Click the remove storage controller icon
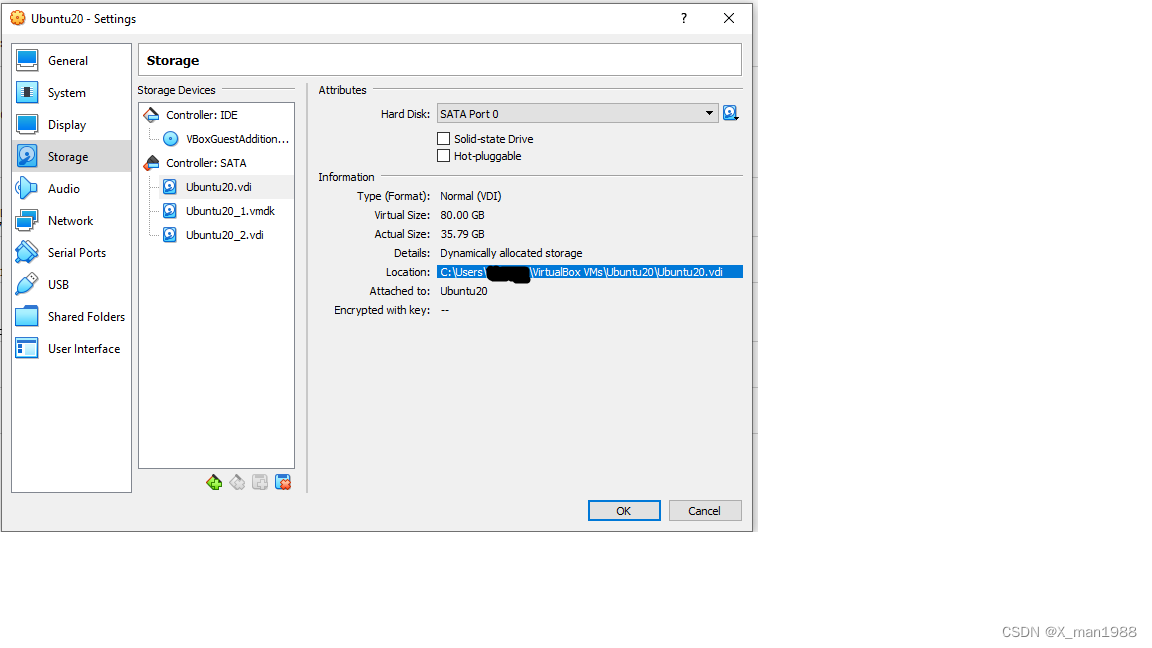Screen dimensions: 1152x648 point(237,482)
